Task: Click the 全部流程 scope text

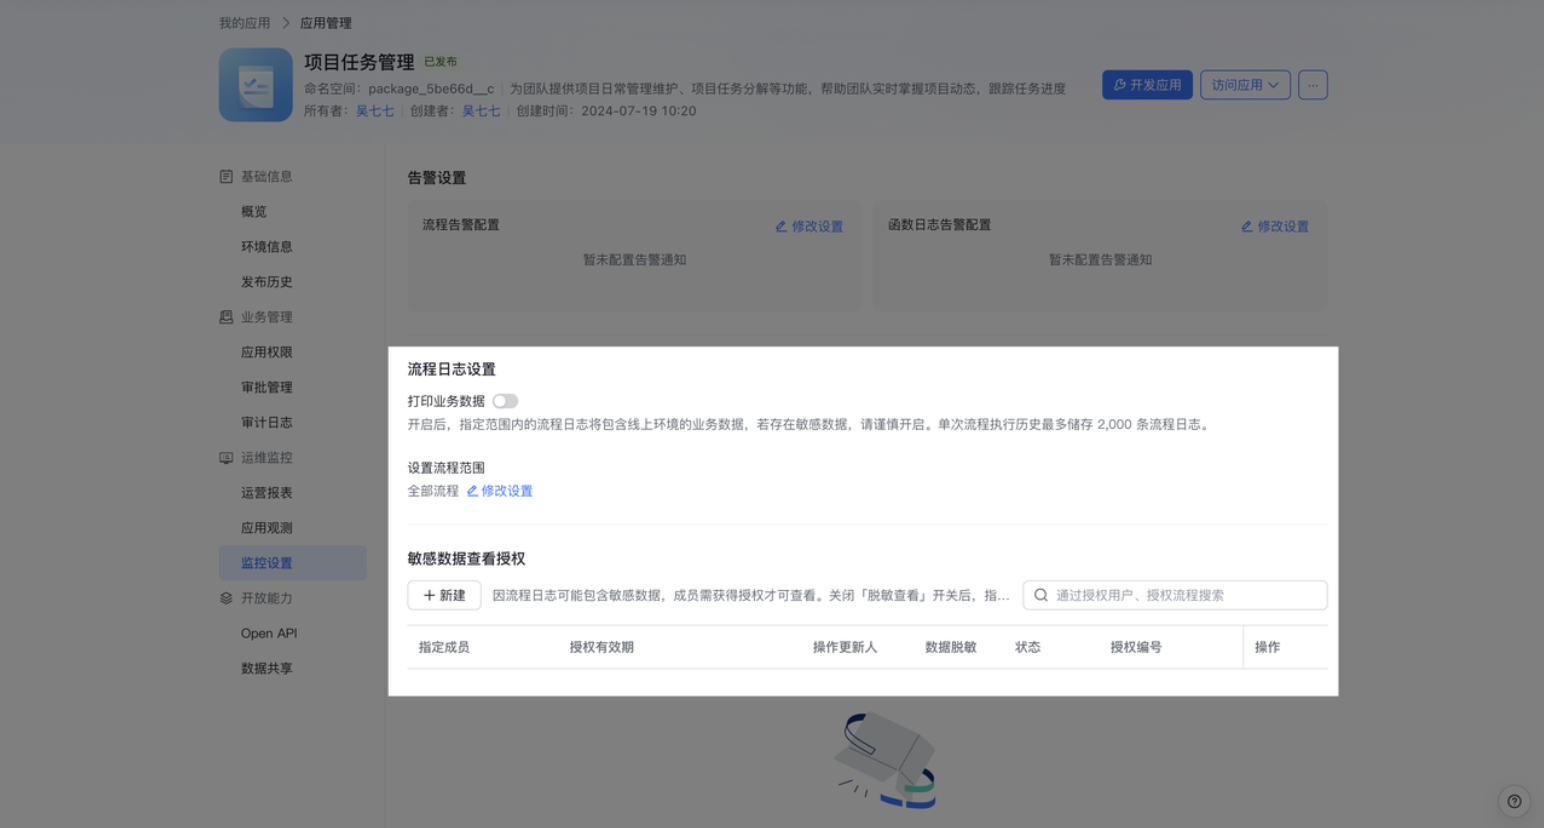Action: point(433,491)
